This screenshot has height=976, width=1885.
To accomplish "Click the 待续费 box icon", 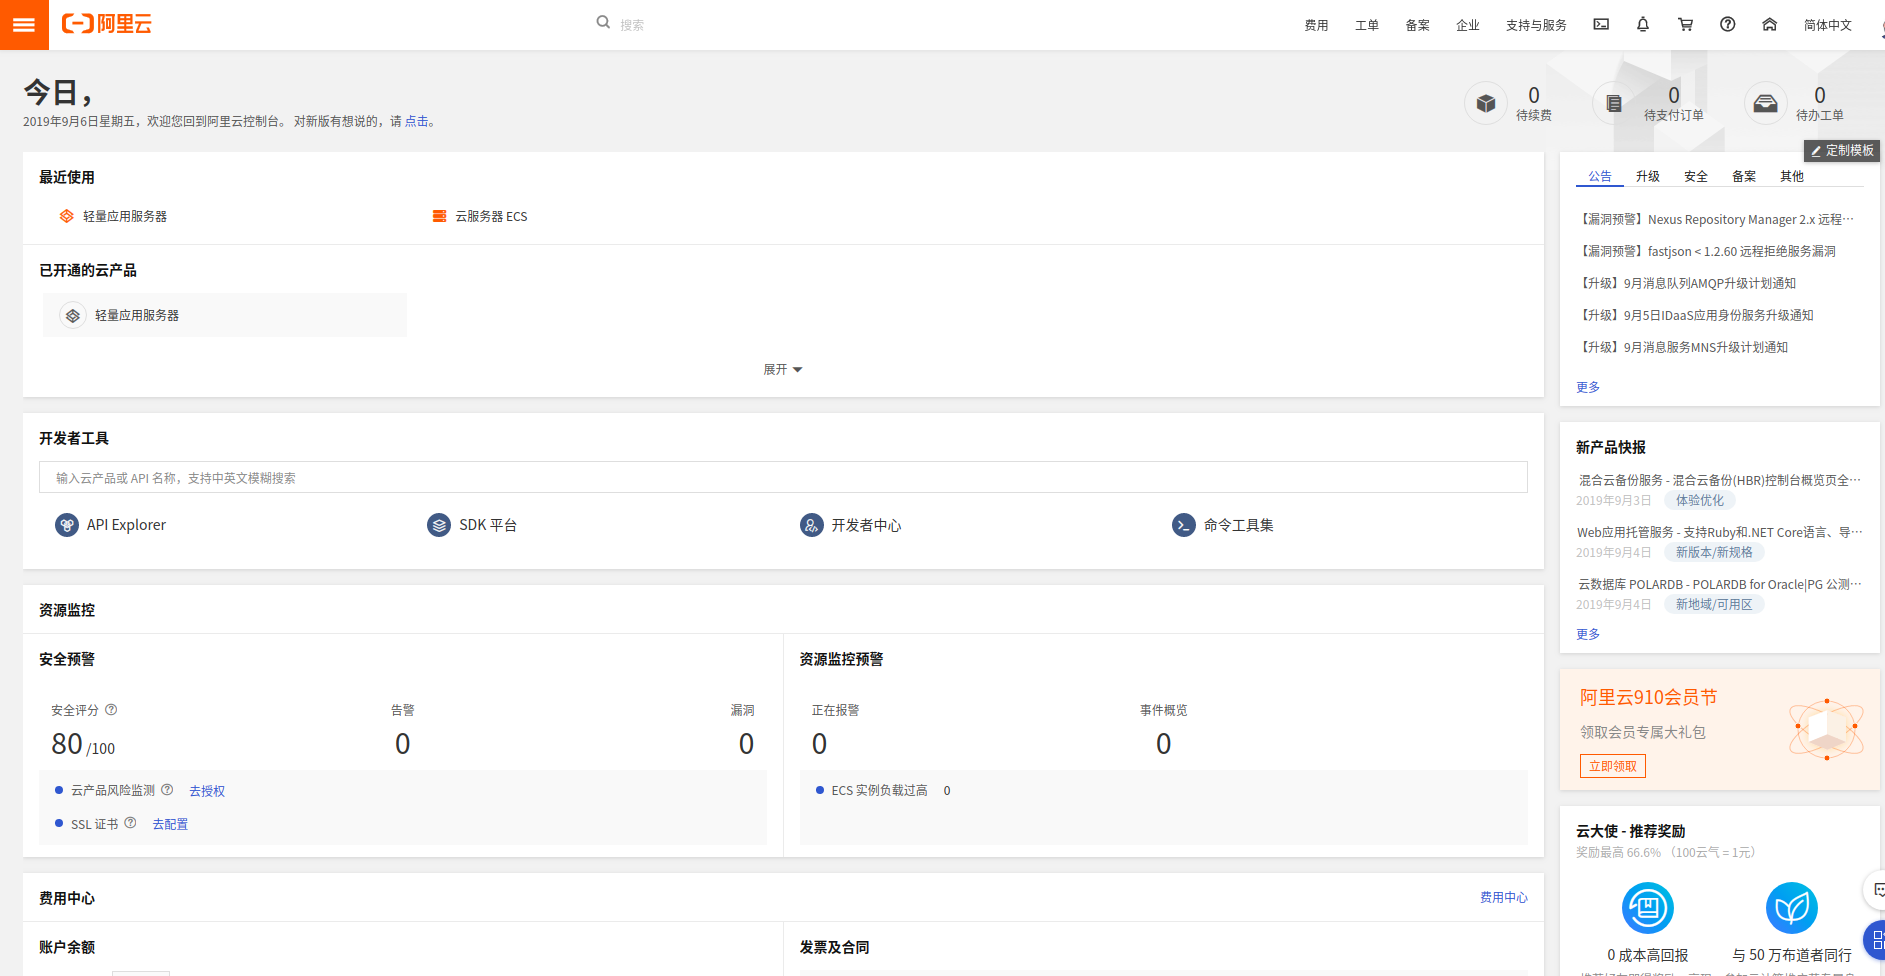I will (1486, 103).
